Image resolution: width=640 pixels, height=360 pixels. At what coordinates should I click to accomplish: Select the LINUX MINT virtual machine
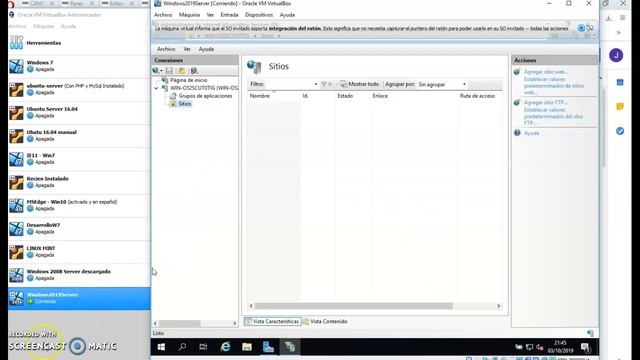click(x=79, y=252)
